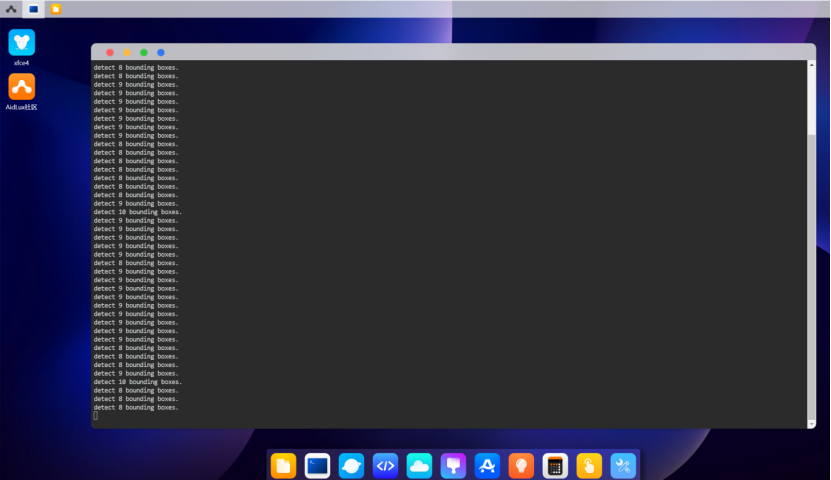Click the AidLux logo in top bar
Viewport: 831px width, 480px height.
coord(11,9)
